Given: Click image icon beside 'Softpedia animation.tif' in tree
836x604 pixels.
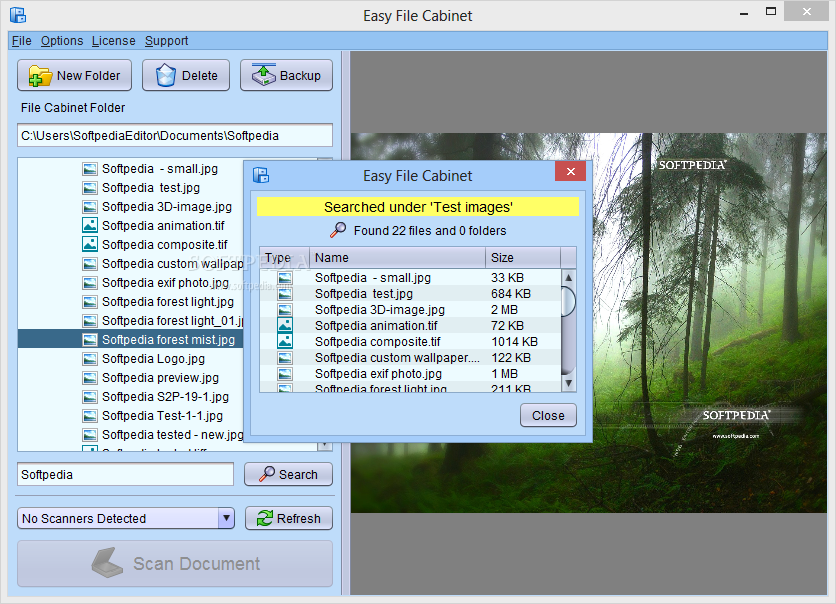Looking at the screenshot, I should (x=90, y=225).
